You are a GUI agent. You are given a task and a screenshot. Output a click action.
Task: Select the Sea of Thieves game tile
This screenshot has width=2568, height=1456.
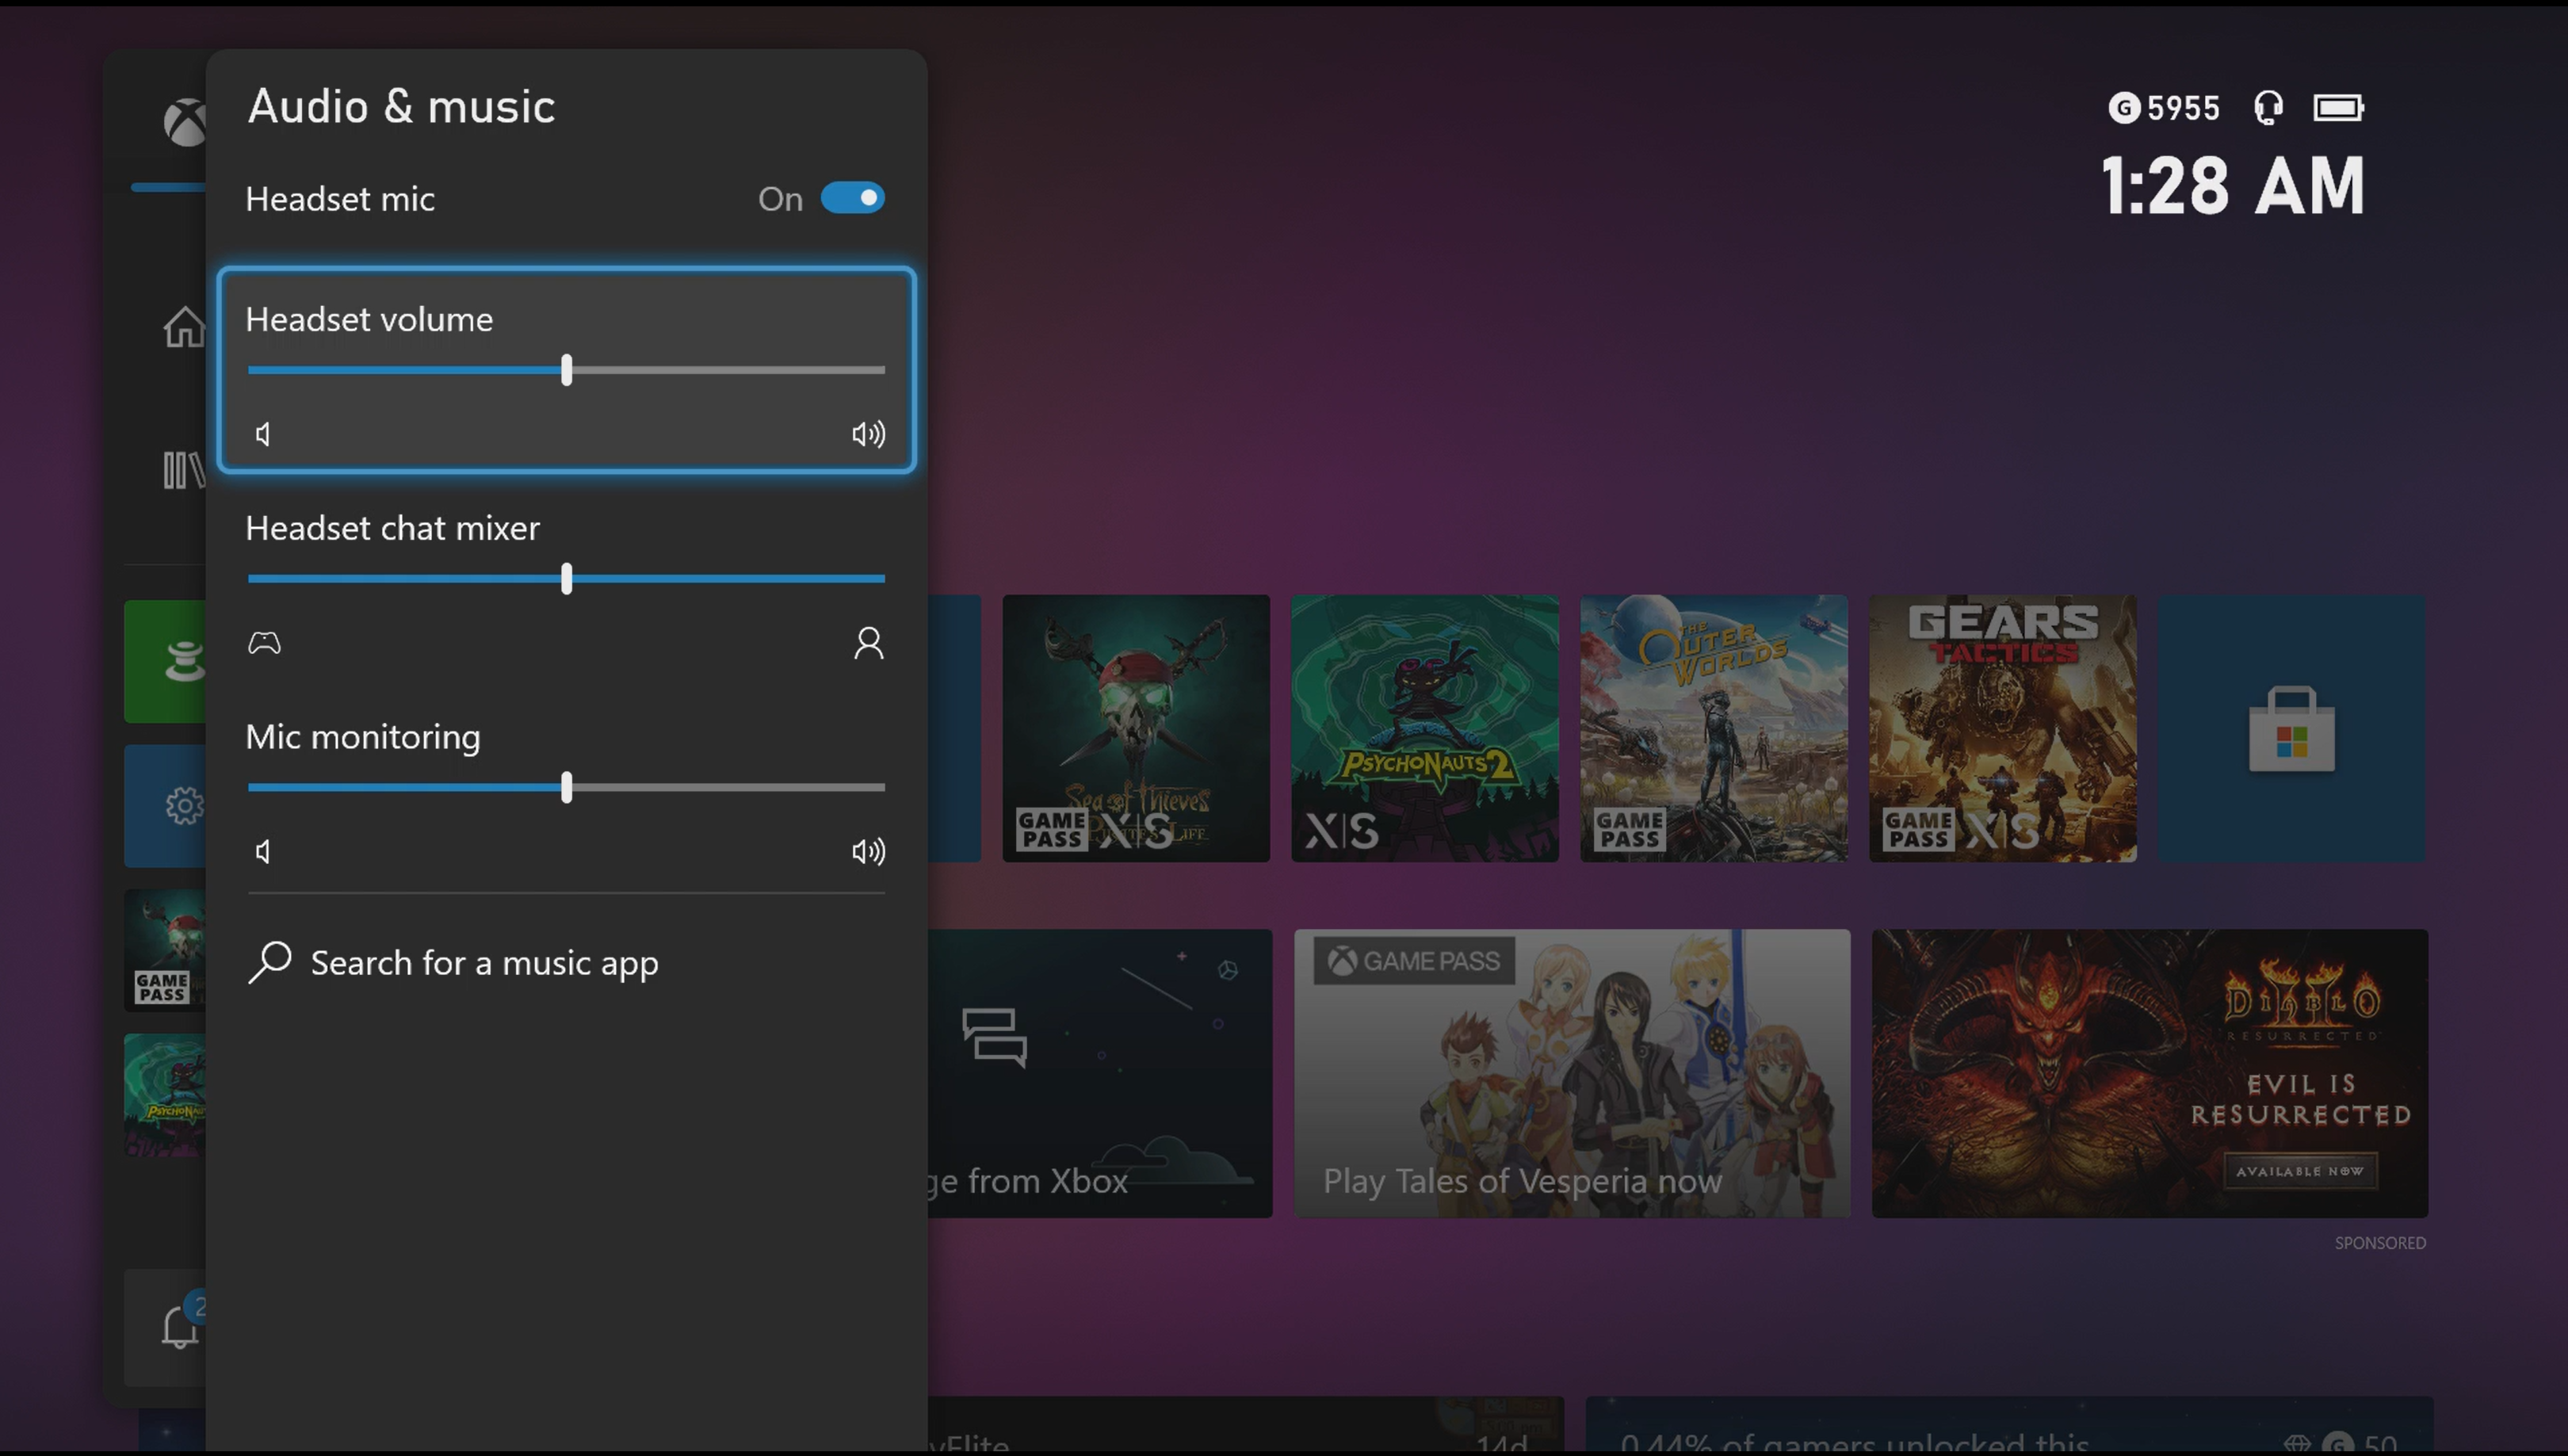tap(1134, 728)
